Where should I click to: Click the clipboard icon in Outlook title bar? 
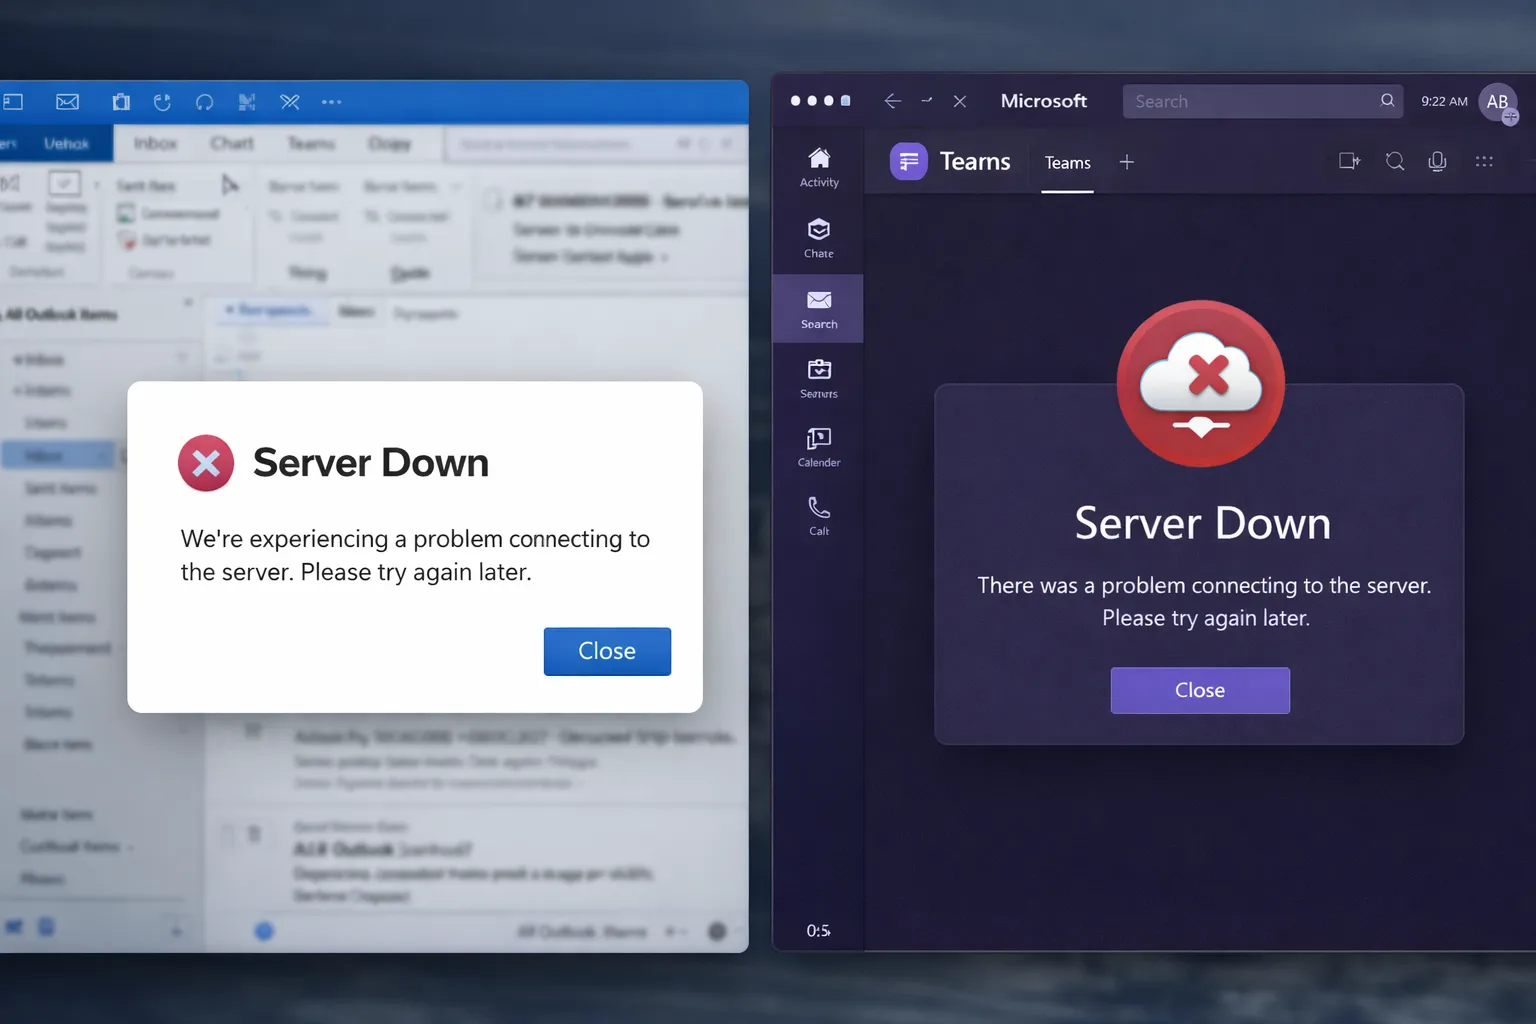121,102
